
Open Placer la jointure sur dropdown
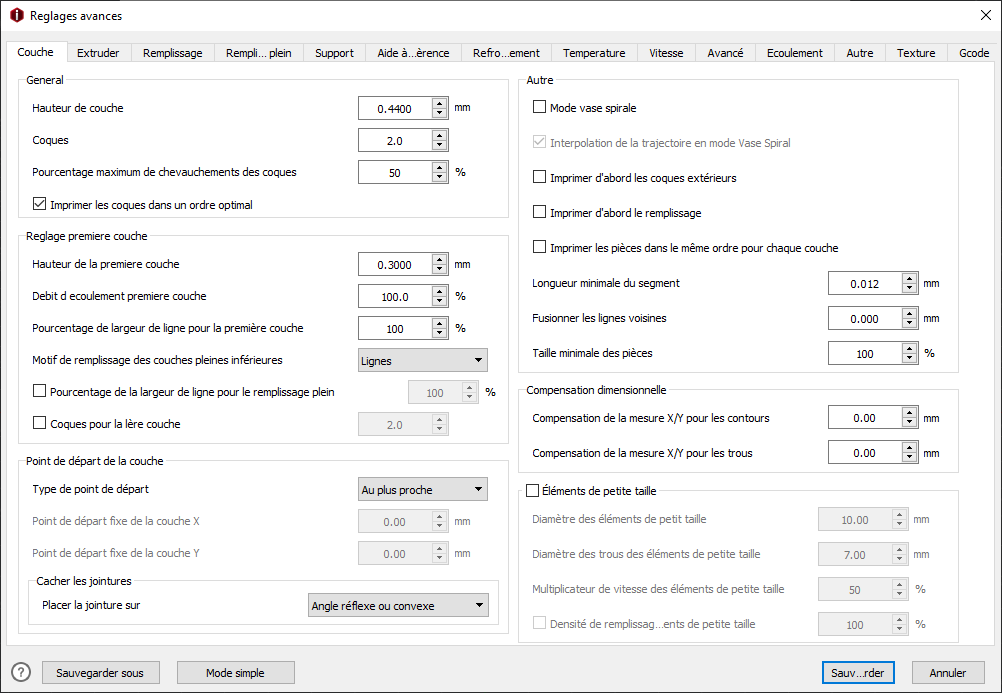398,605
